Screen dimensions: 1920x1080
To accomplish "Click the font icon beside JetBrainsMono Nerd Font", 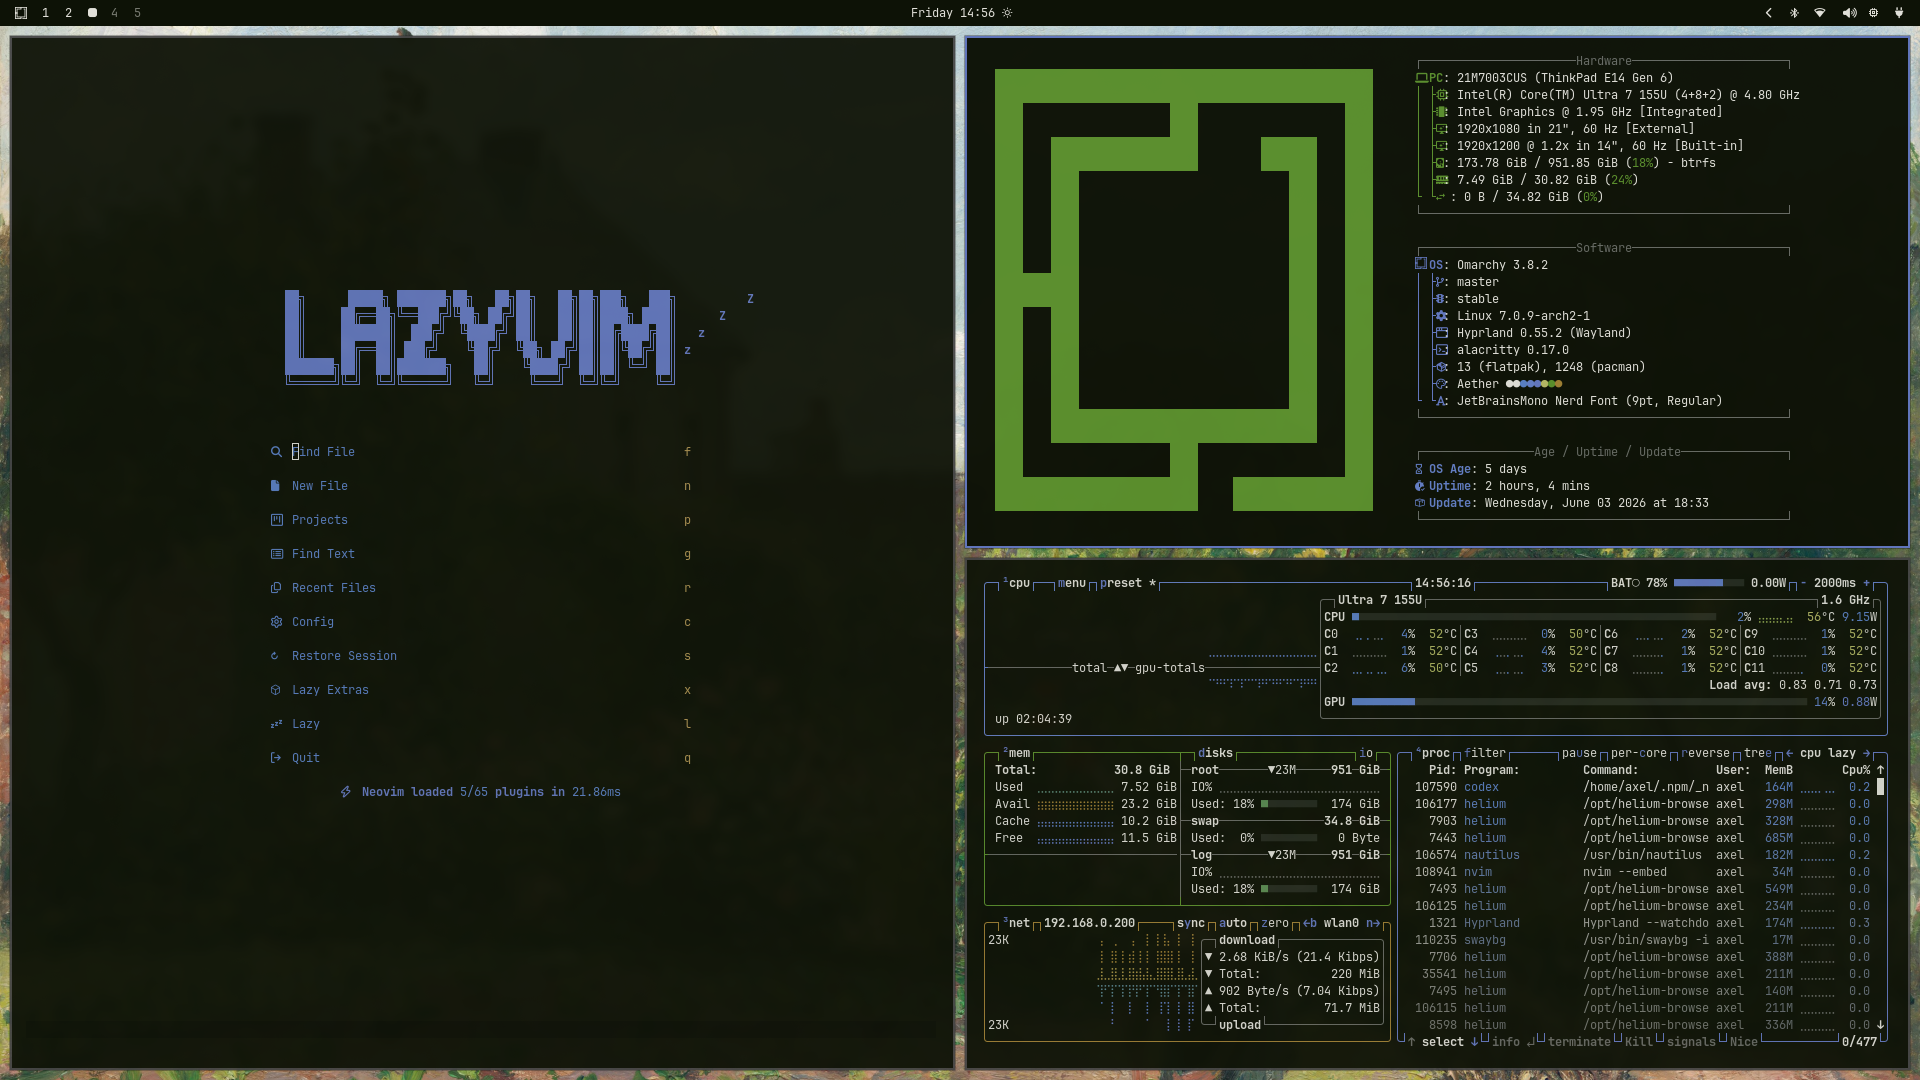I will [1441, 401].
